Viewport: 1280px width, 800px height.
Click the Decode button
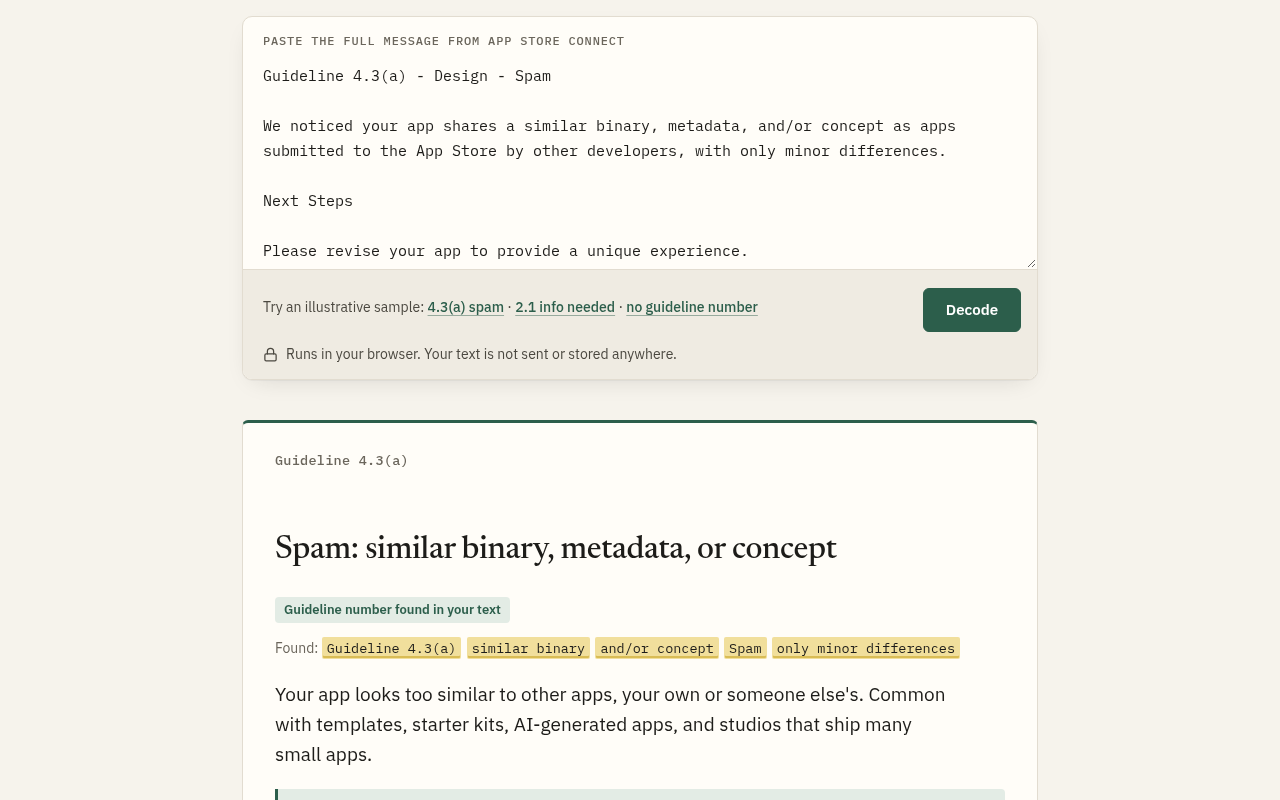point(972,310)
